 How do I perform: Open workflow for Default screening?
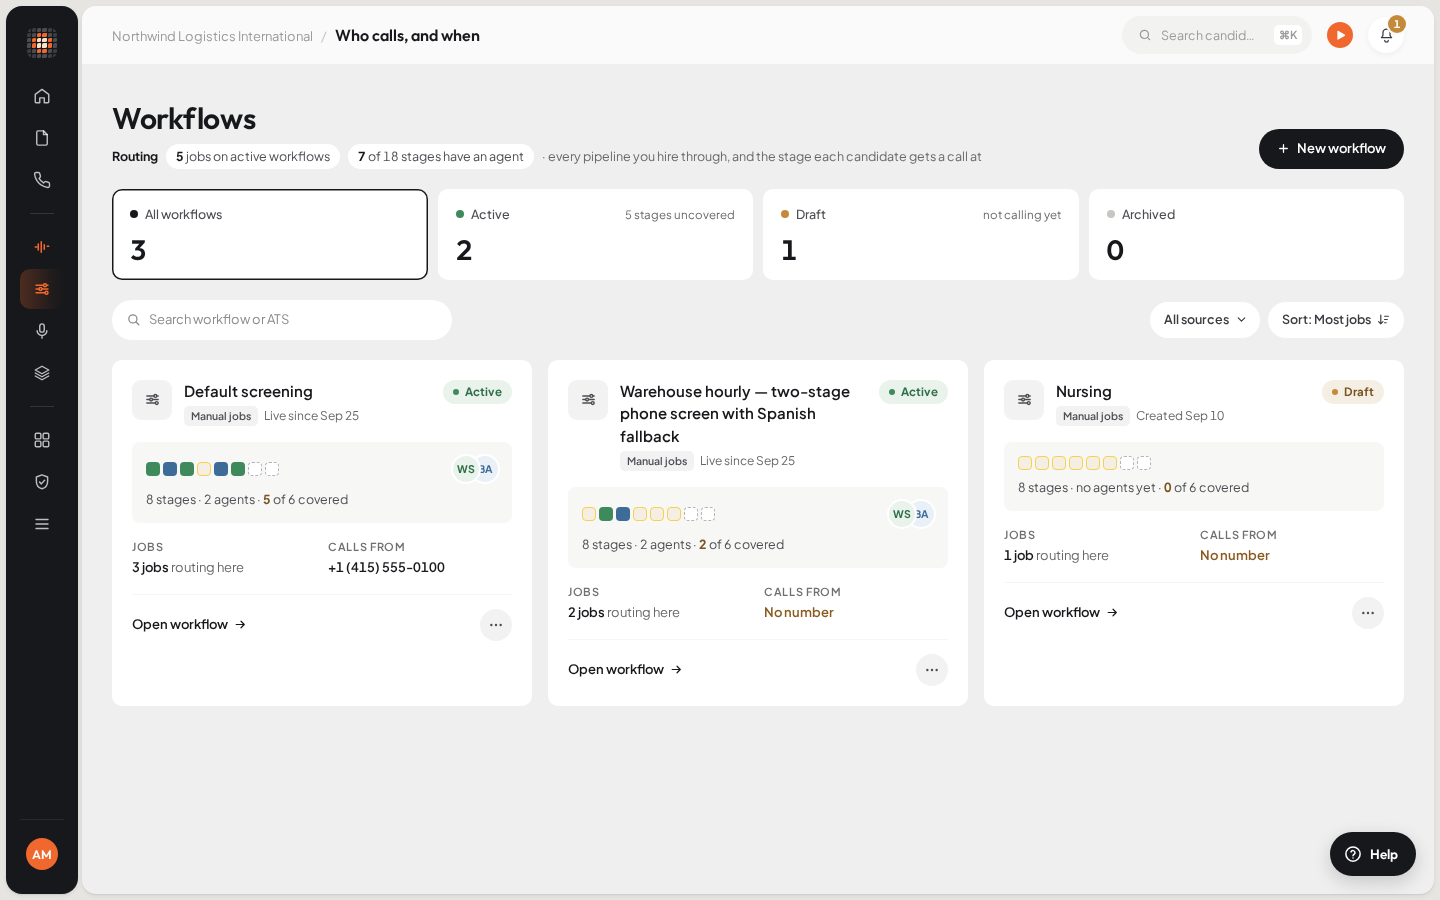189,625
